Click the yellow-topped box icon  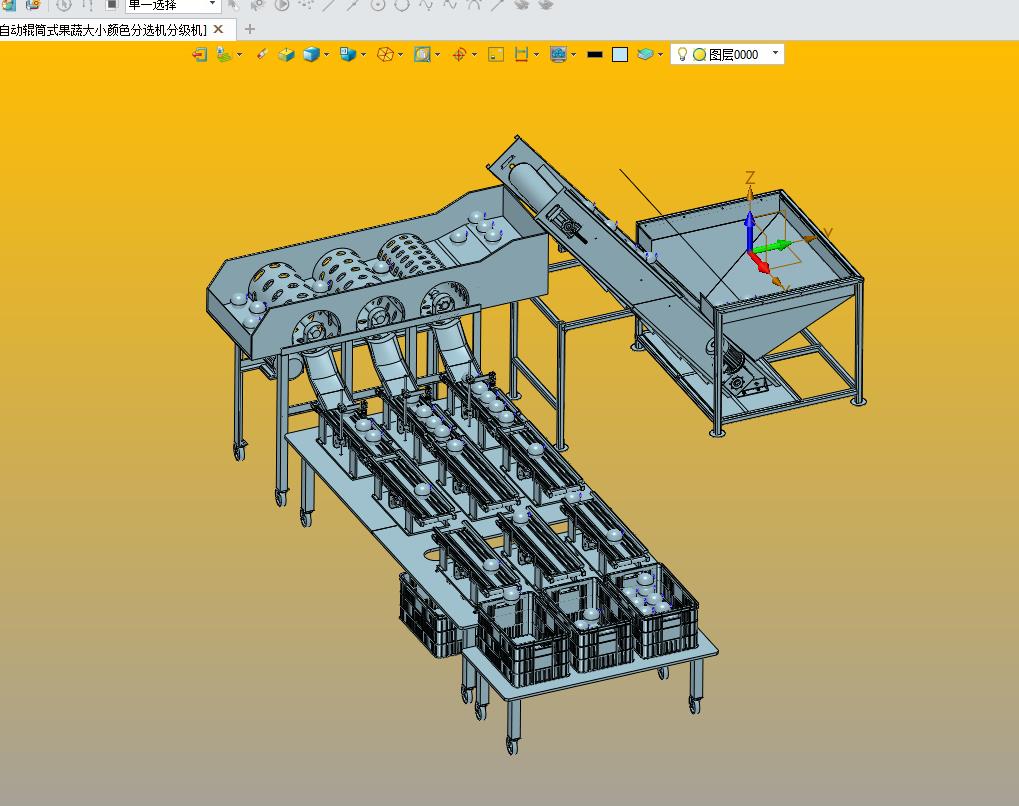point(286,55)
